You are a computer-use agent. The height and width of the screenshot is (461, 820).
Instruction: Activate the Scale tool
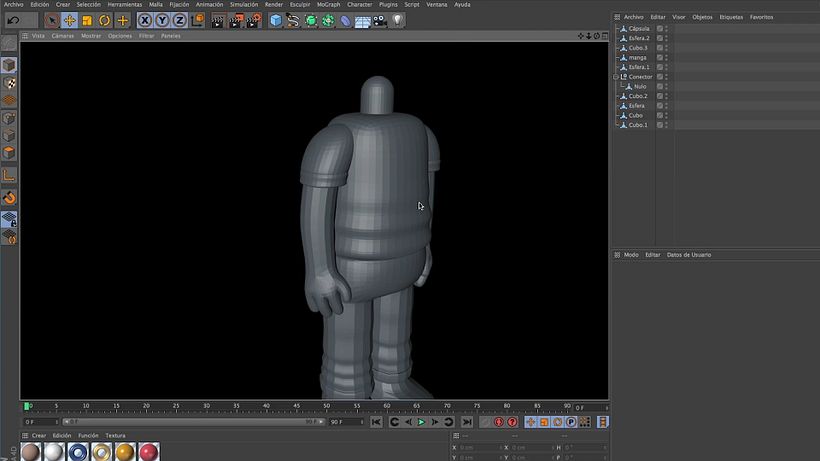coord(87,20)
